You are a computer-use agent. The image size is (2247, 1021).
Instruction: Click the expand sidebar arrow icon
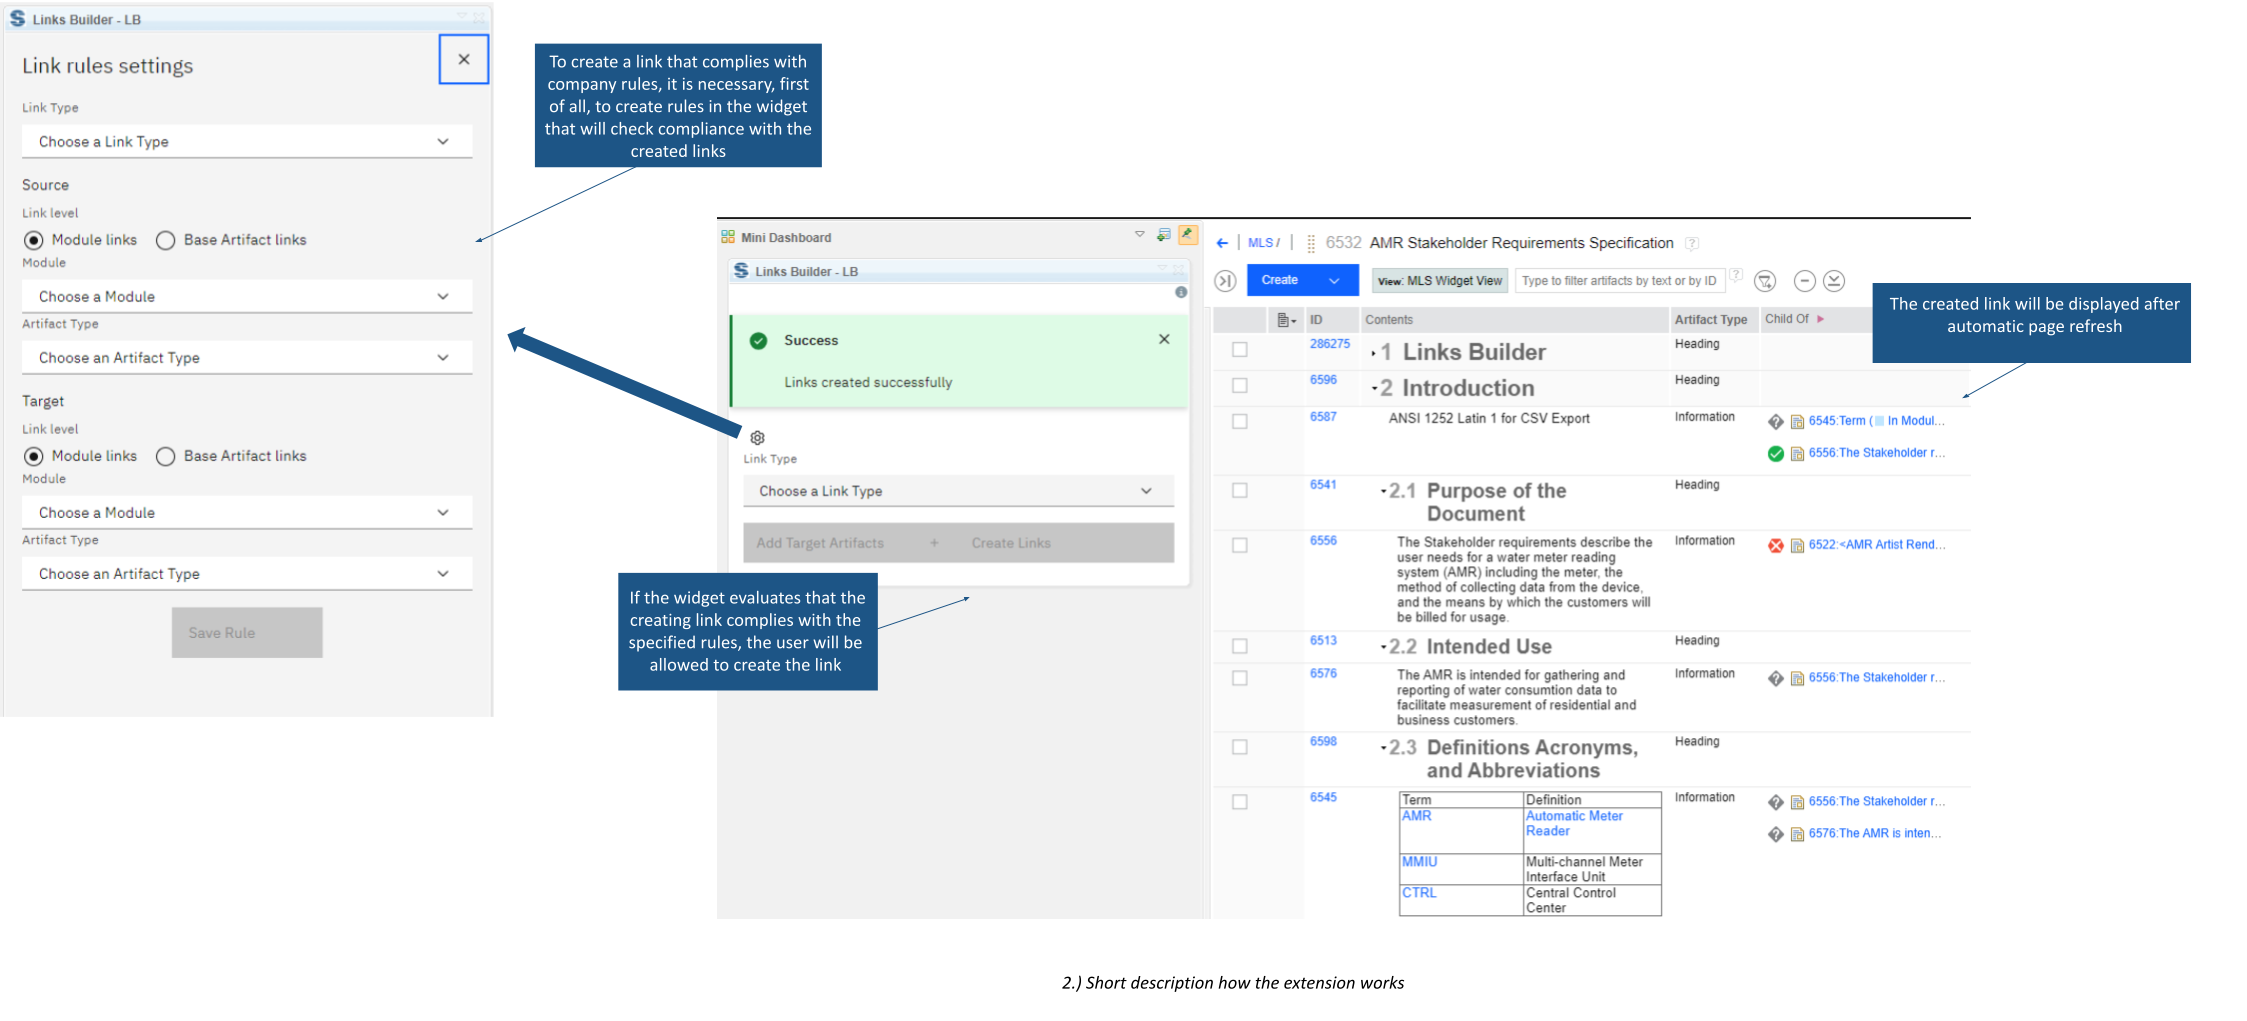point(1226,281)
